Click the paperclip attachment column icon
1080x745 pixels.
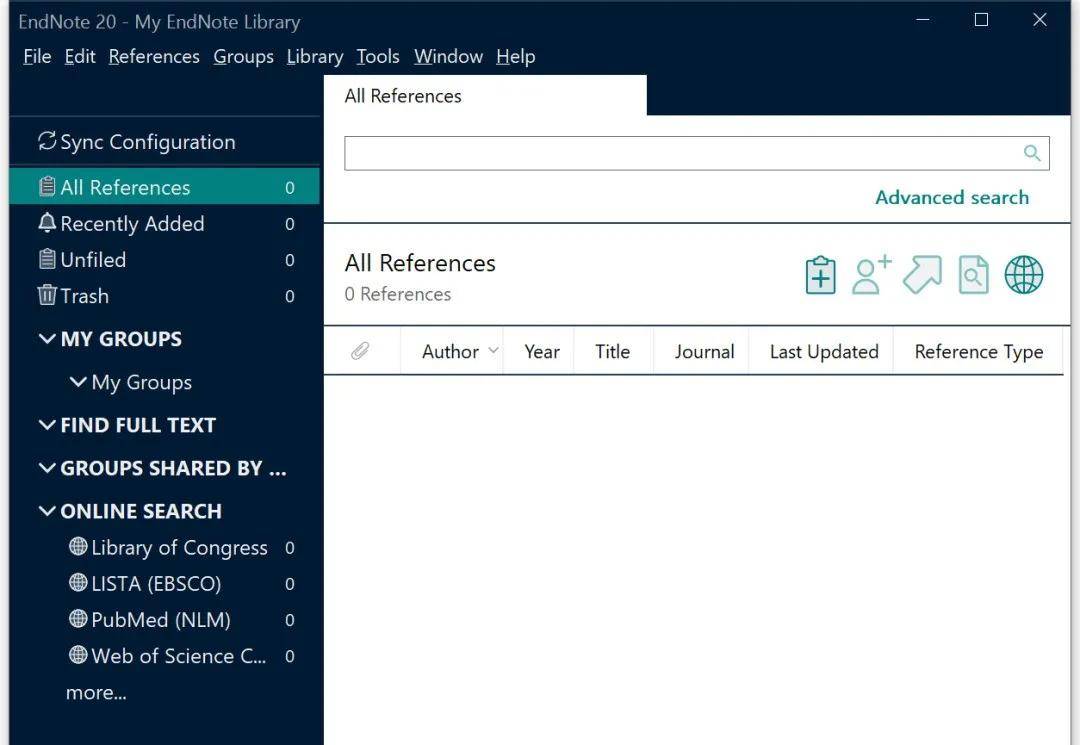click(360, 351)
